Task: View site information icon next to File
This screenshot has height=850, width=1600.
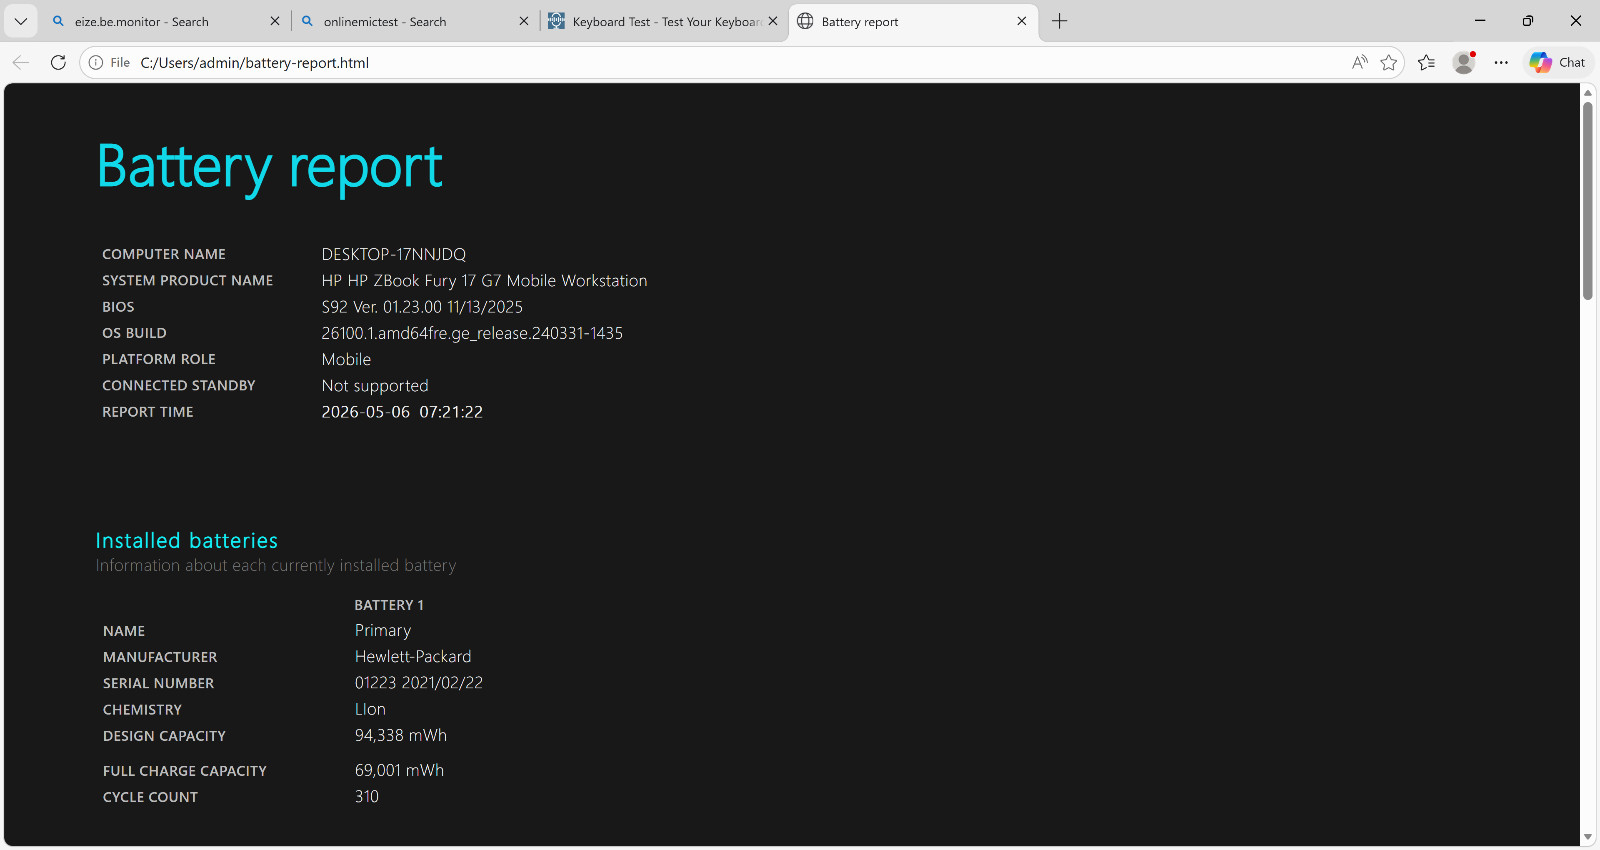Action: point(96,62)
